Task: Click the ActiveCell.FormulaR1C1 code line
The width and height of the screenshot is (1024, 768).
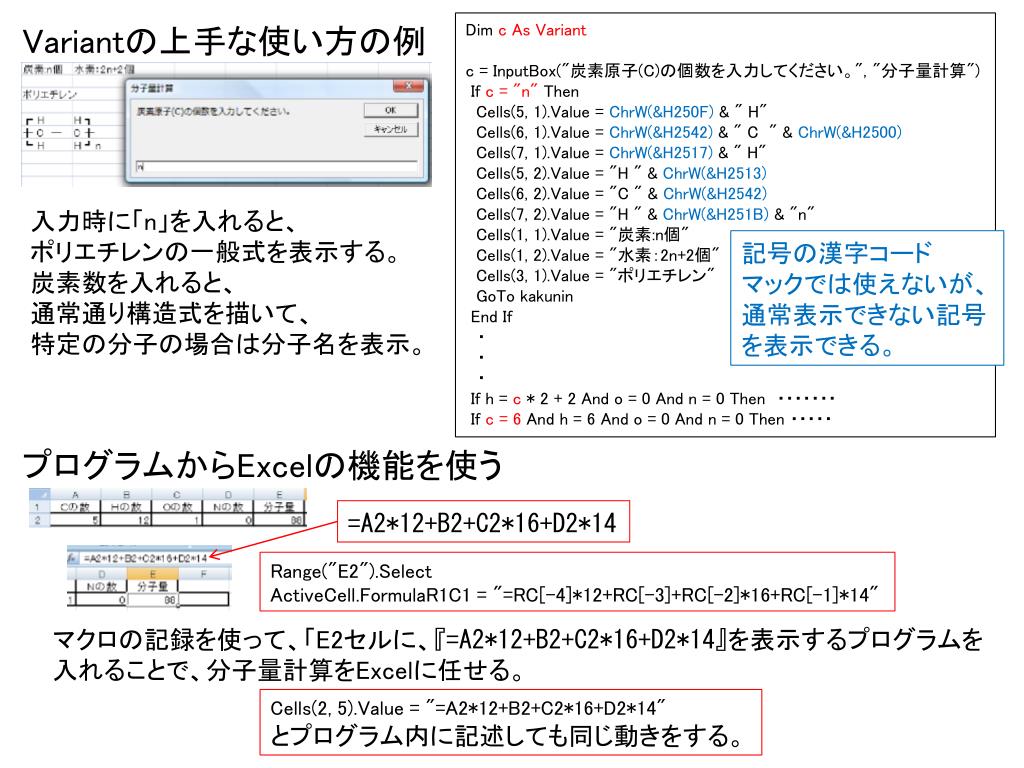Action: click(574, 595)
